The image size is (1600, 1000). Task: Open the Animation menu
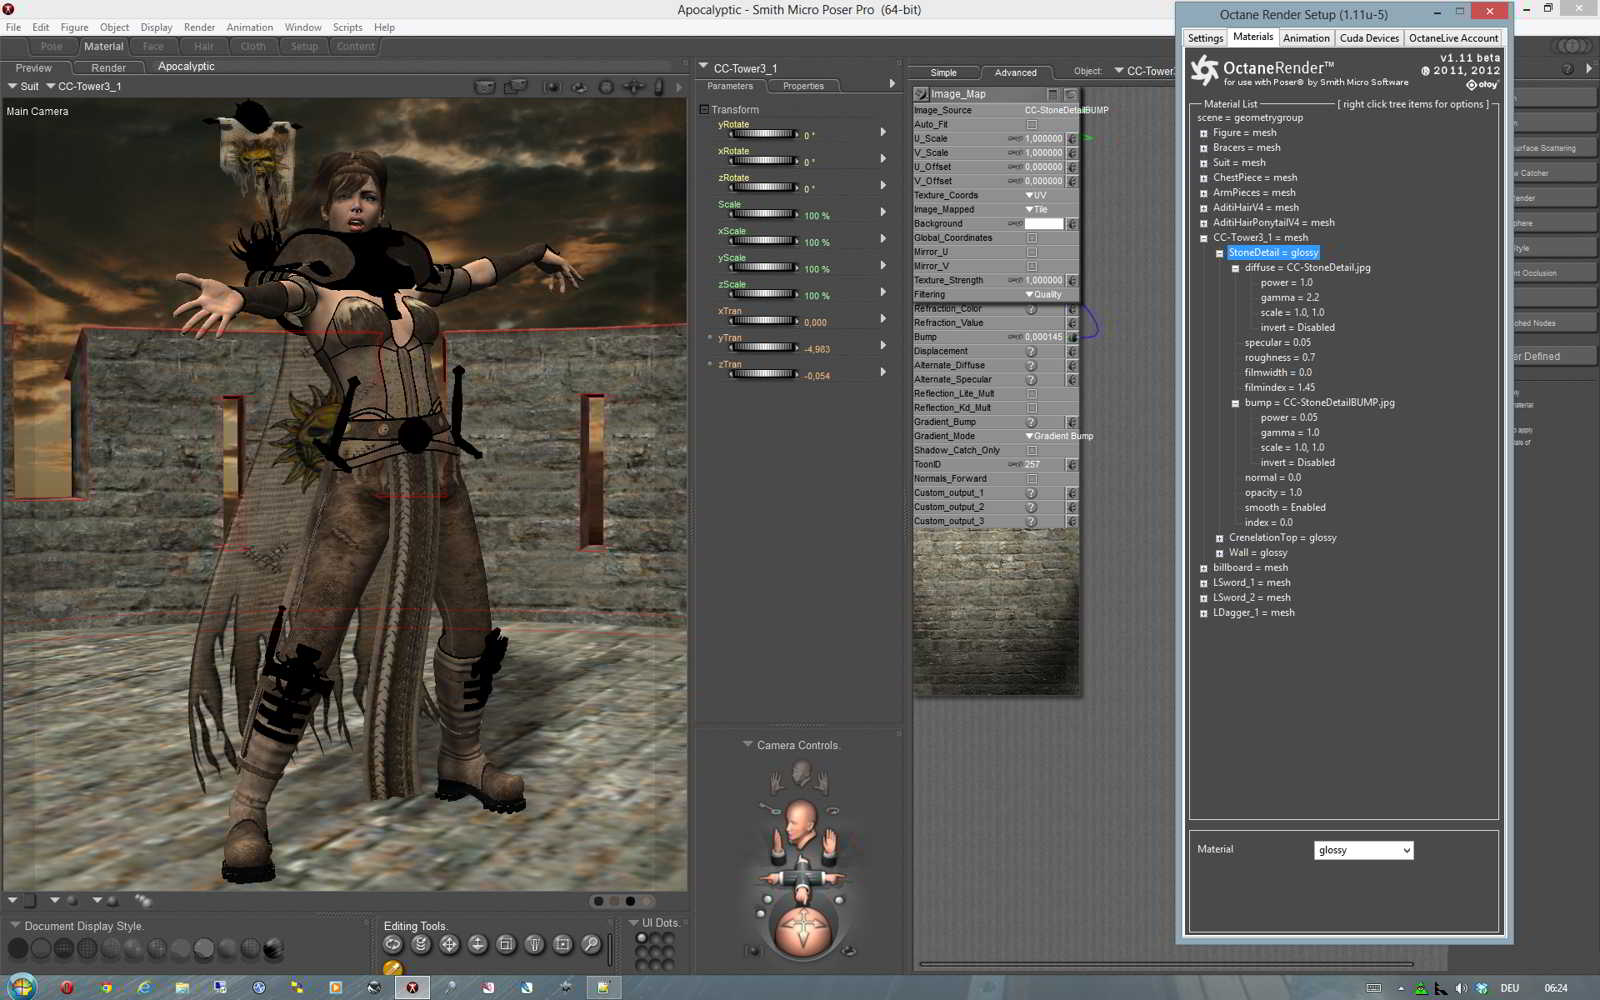[249, 27]
